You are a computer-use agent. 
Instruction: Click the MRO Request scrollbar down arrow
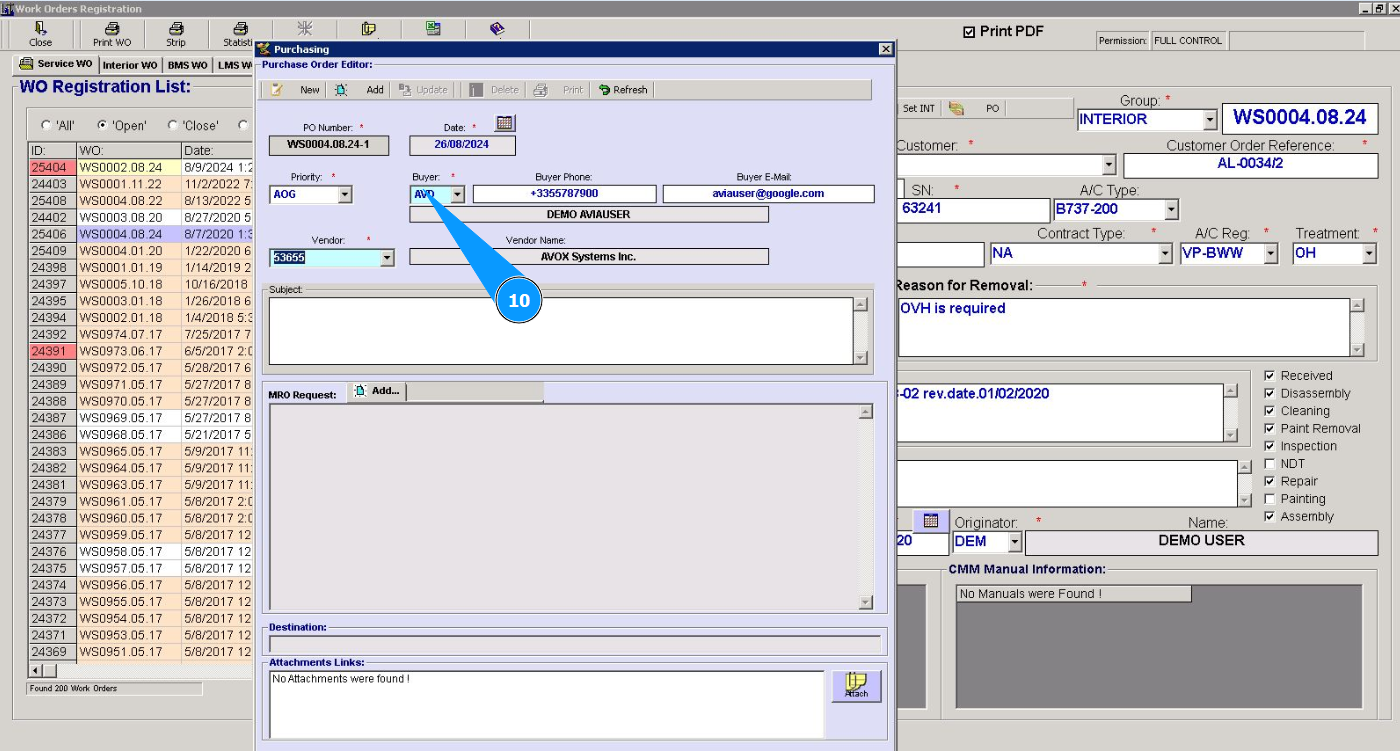click(866, 602)
